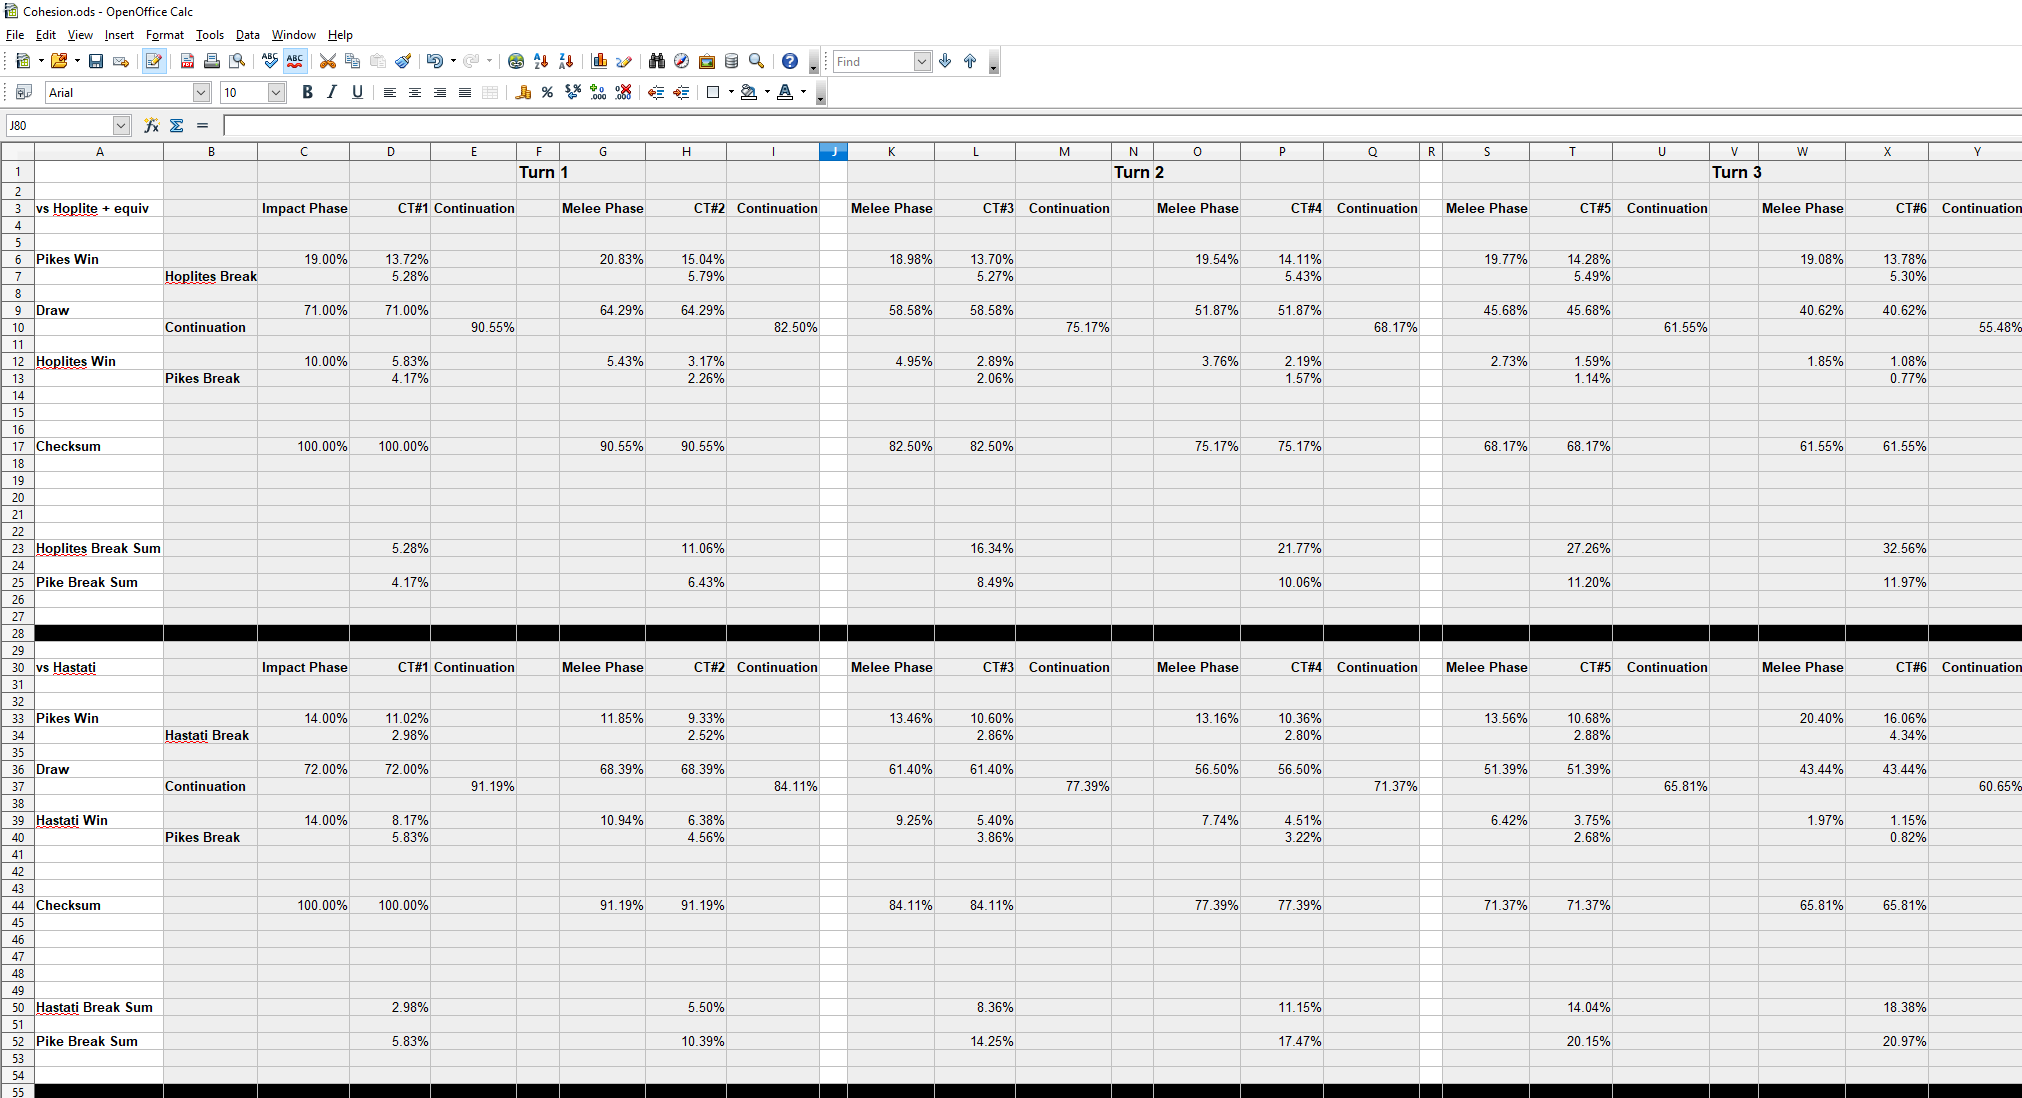Toggle Edit File mode button
This screenshot has width=2022, height=1098.
[153, 61]
